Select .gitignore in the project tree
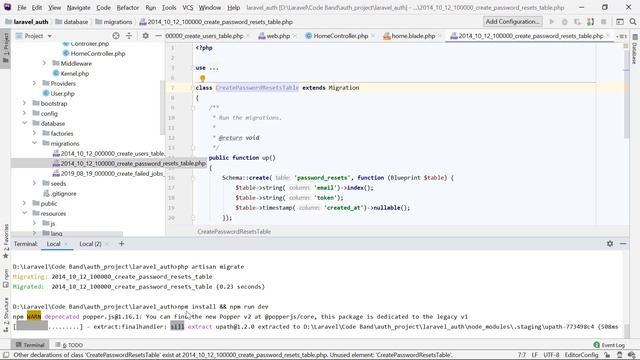640x360 pixels. click(x=64, y=193)
